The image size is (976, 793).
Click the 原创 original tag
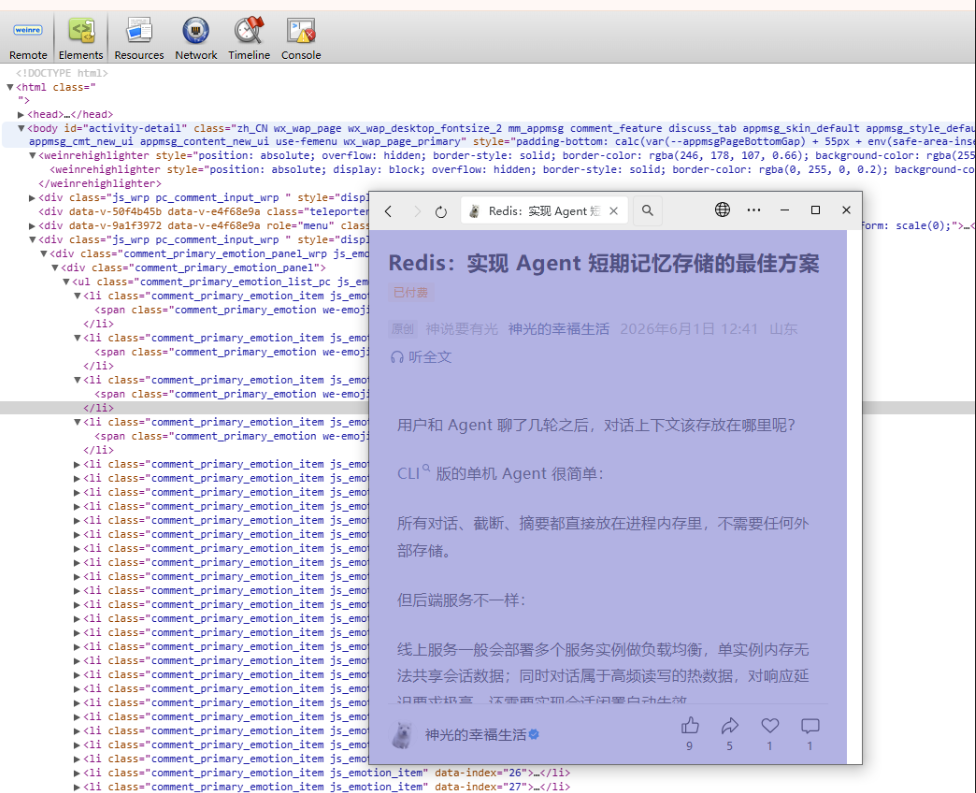402,329
